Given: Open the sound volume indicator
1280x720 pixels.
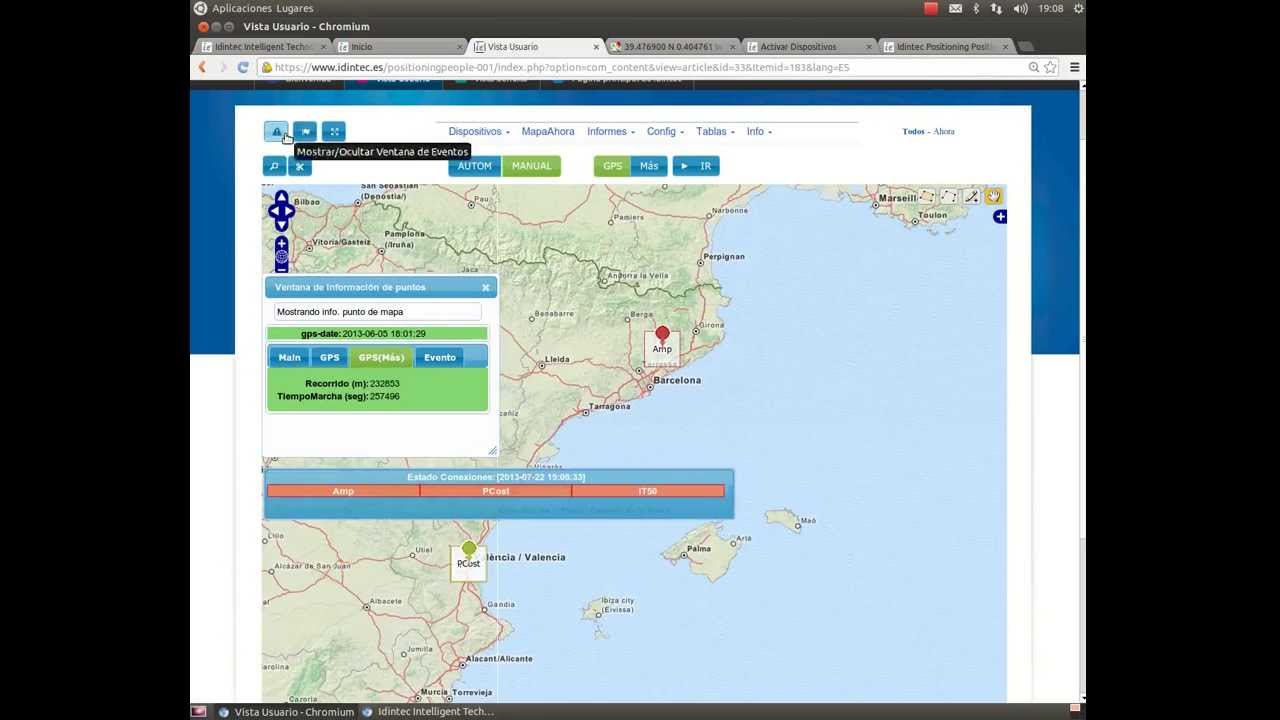Looking at the screenshot, I should 1020,8.
